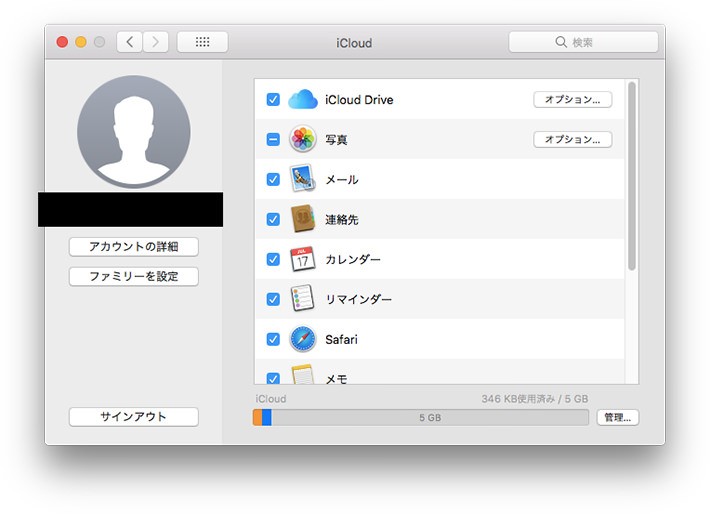
Task: Click the back arrow in toolbar
Action: click(x=130, y=42)
